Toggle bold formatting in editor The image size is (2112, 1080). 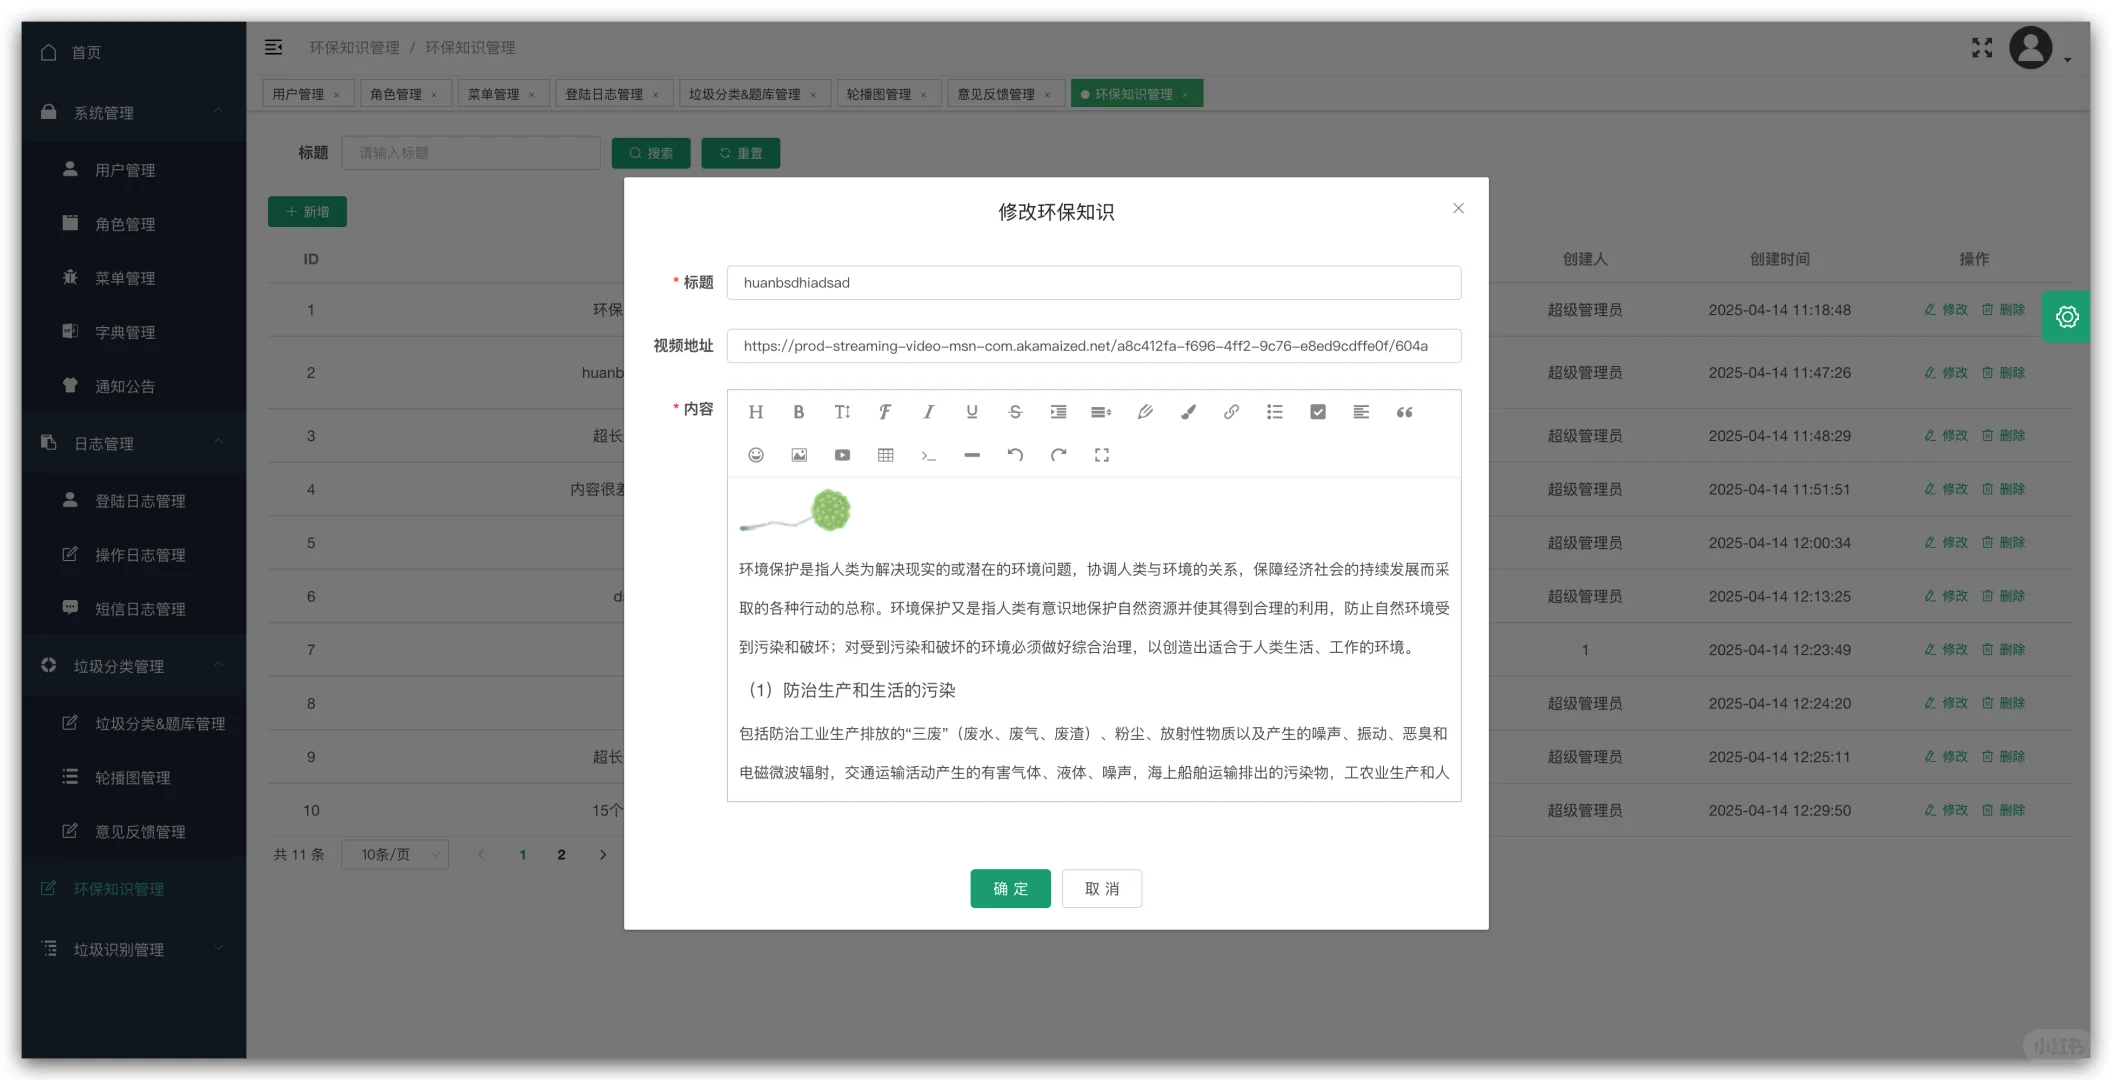pyautogui.click(x=798, y=412)
